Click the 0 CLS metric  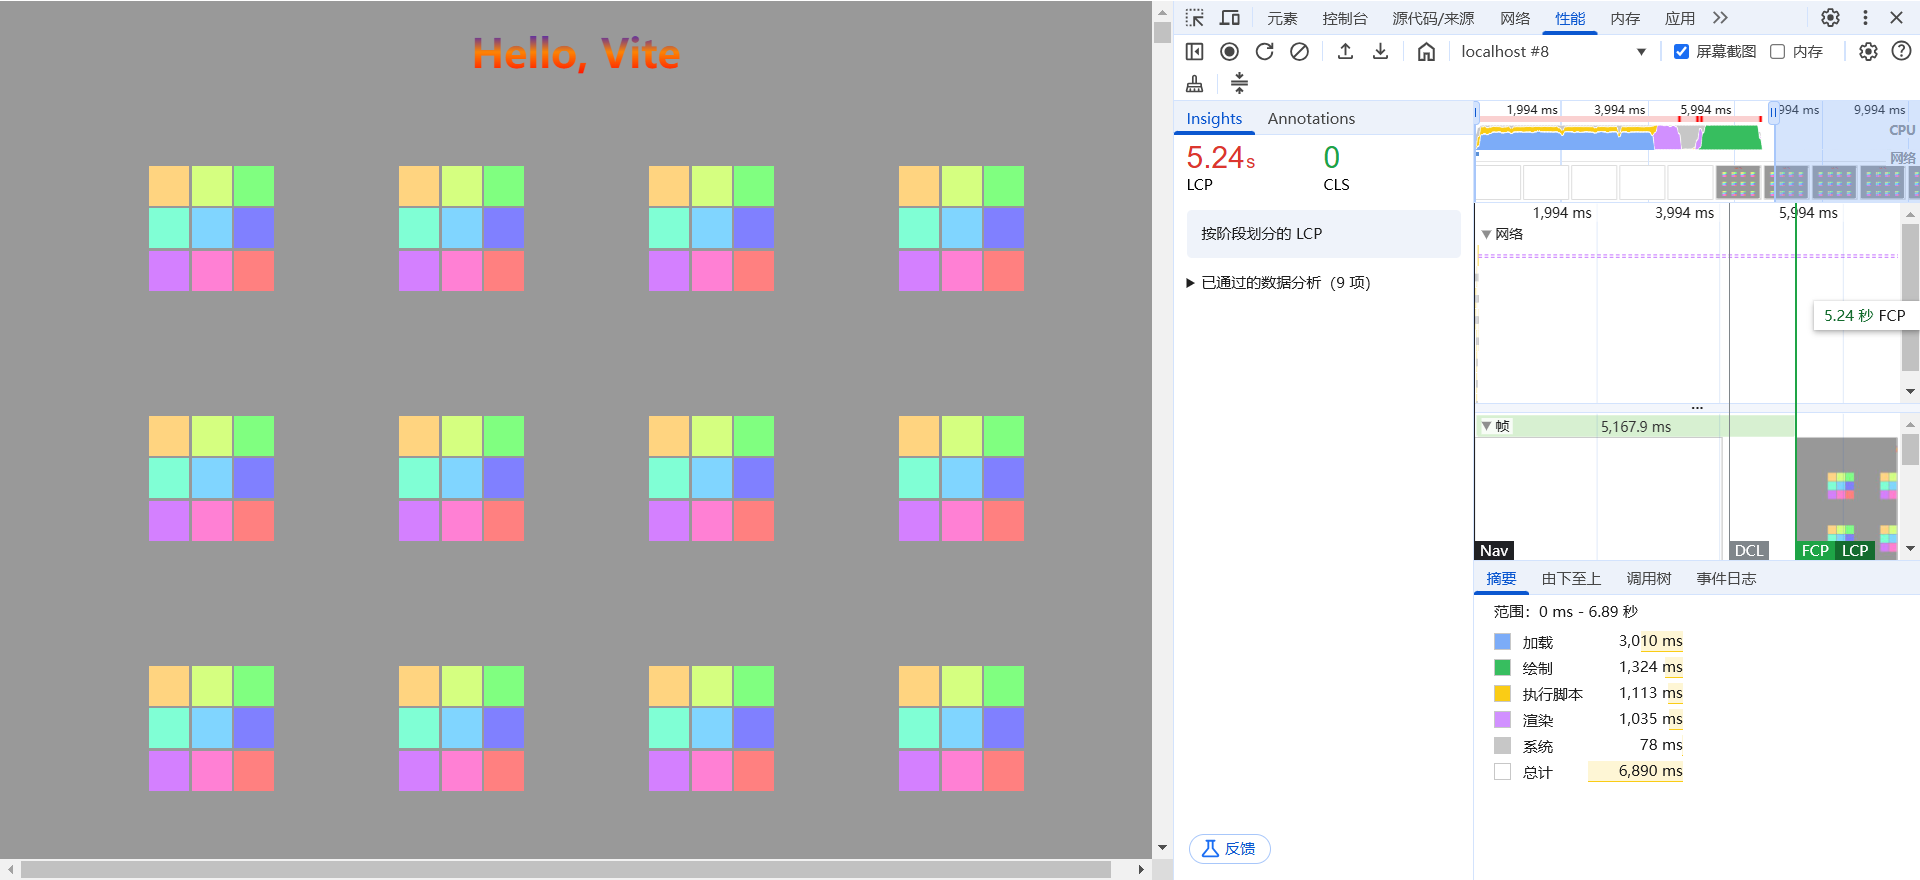point(1336,167)
